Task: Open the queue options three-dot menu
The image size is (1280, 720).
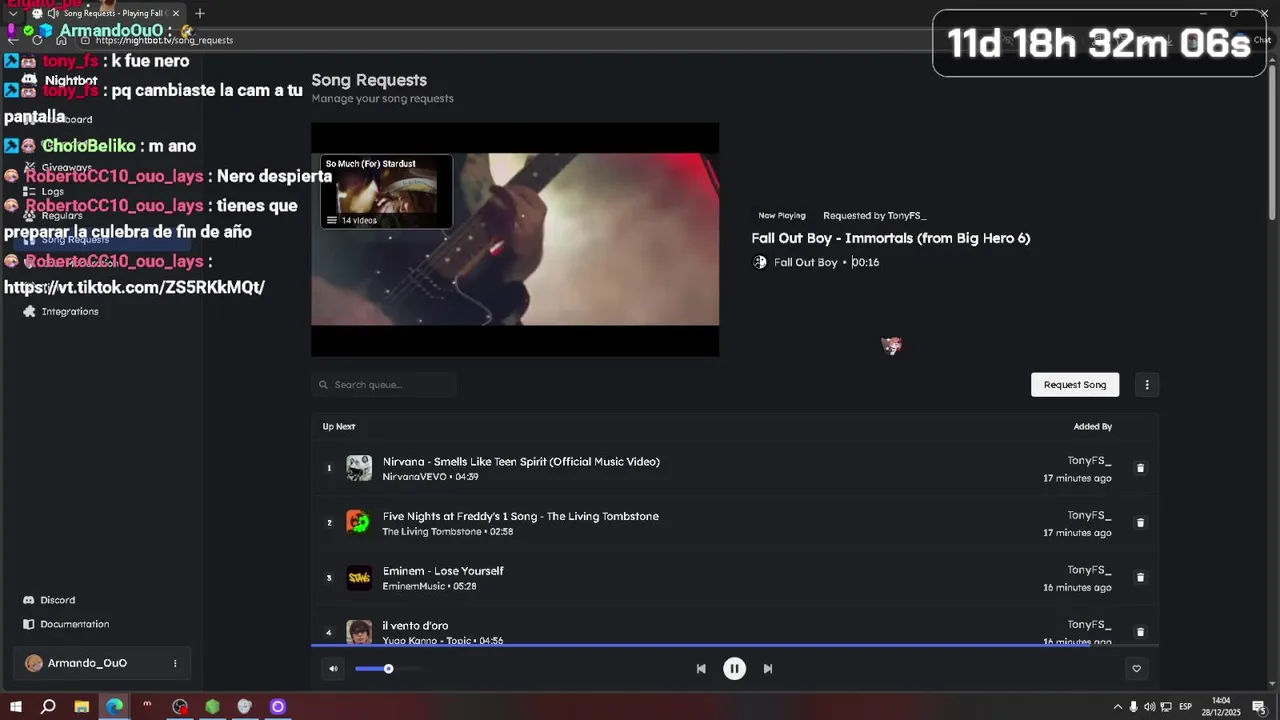Action: 1147,385
